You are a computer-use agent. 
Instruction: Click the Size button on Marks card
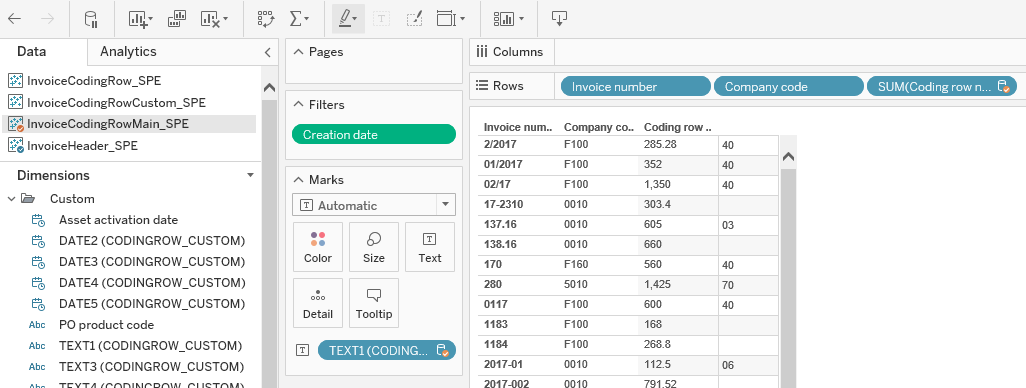(x=374, y=247)
